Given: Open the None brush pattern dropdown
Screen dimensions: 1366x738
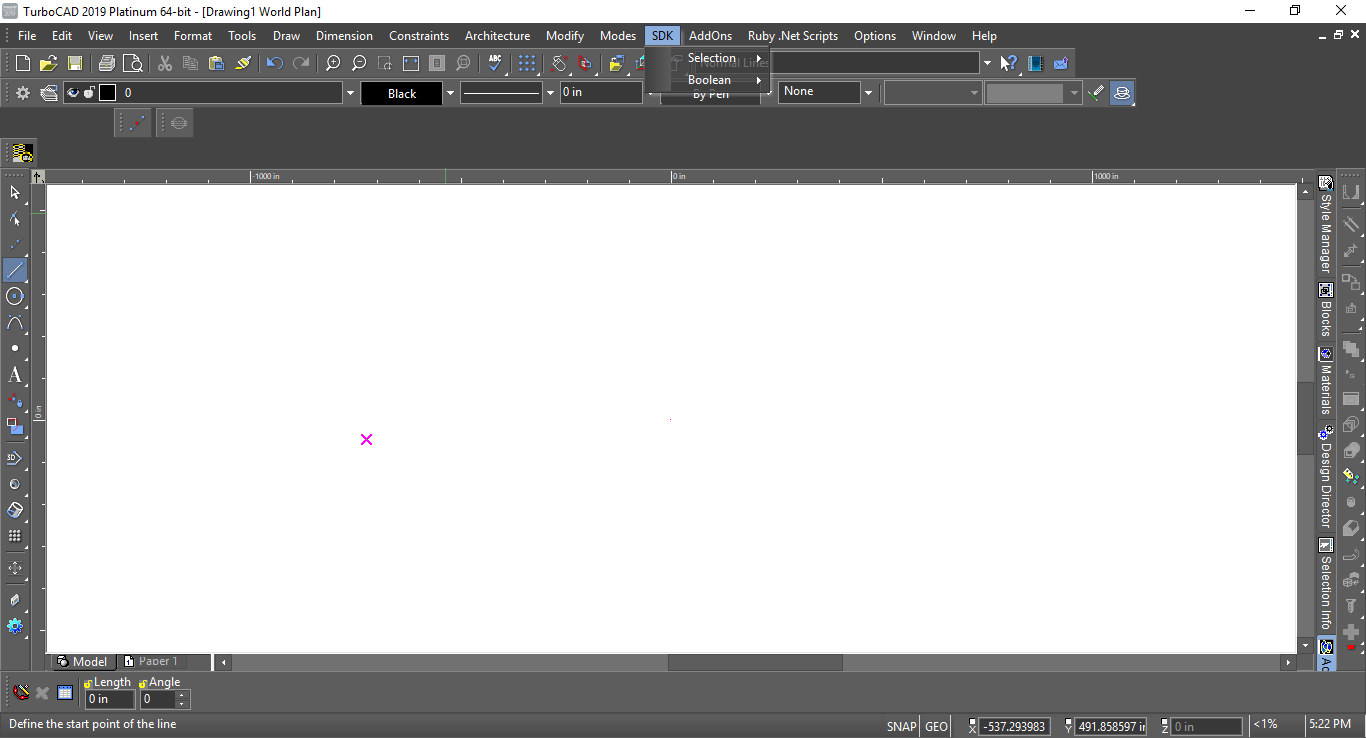Looking at the screenshot, I should click(868, 93).
